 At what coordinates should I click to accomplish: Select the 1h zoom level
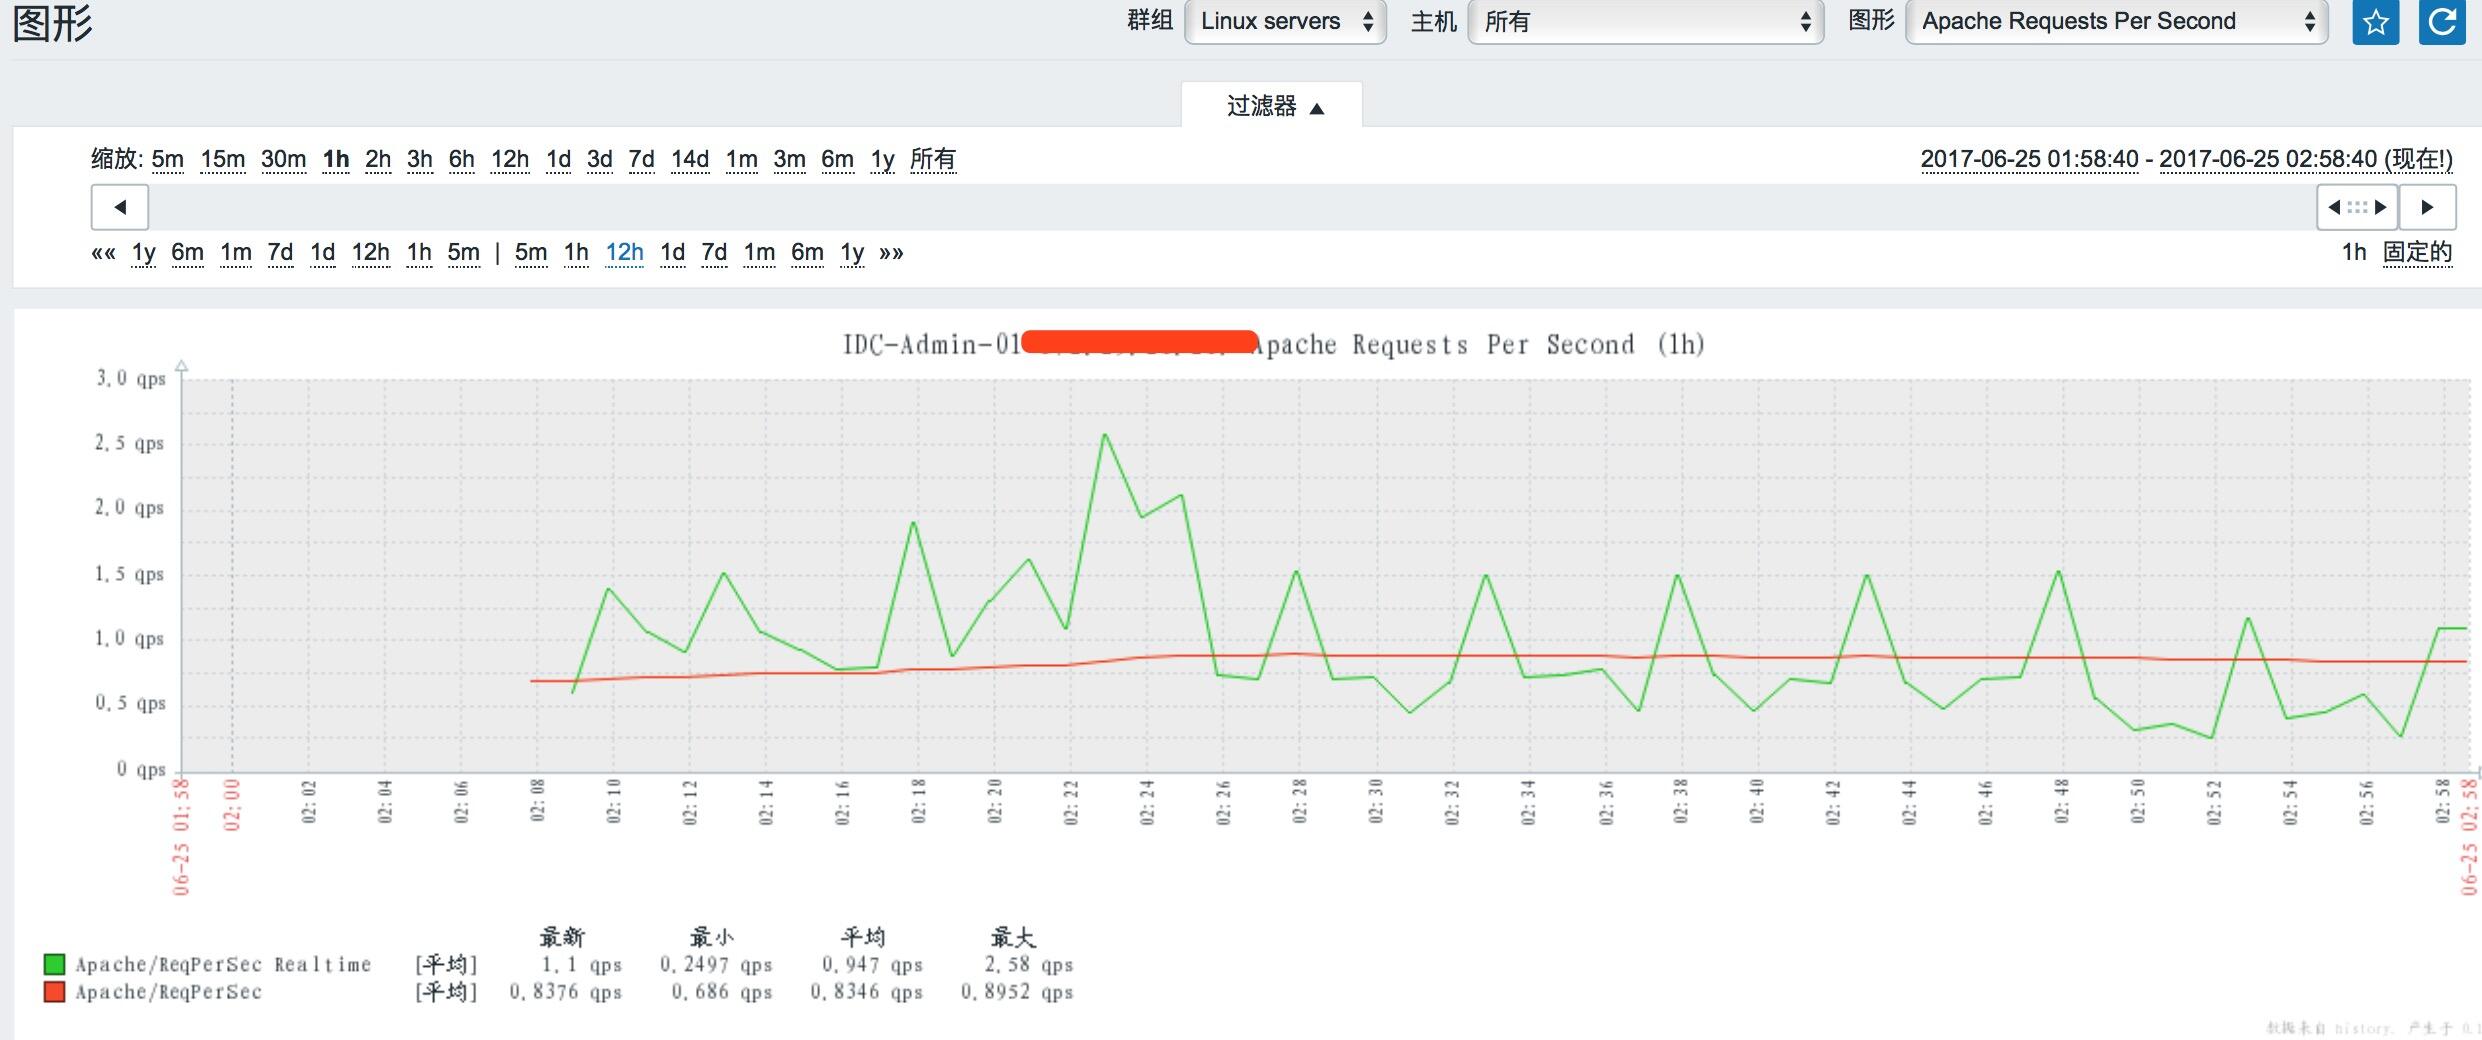pos(336,159)
